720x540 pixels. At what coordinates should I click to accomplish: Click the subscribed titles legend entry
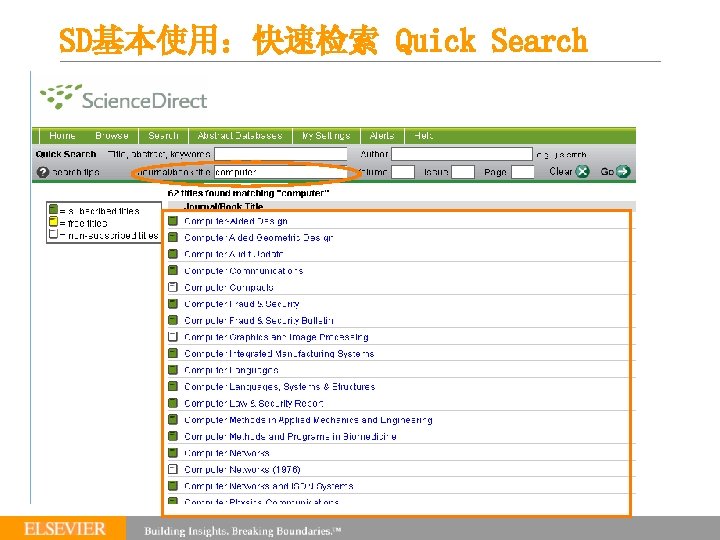[94, 210]
